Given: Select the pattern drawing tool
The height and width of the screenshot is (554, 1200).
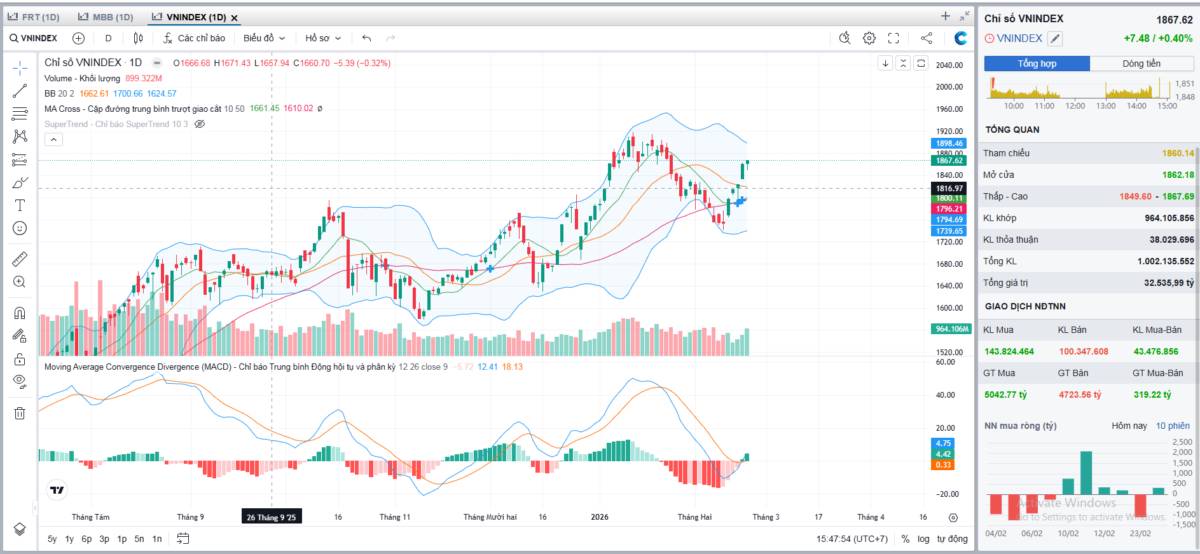Looking at the screenshot, I should pos(20,136).
